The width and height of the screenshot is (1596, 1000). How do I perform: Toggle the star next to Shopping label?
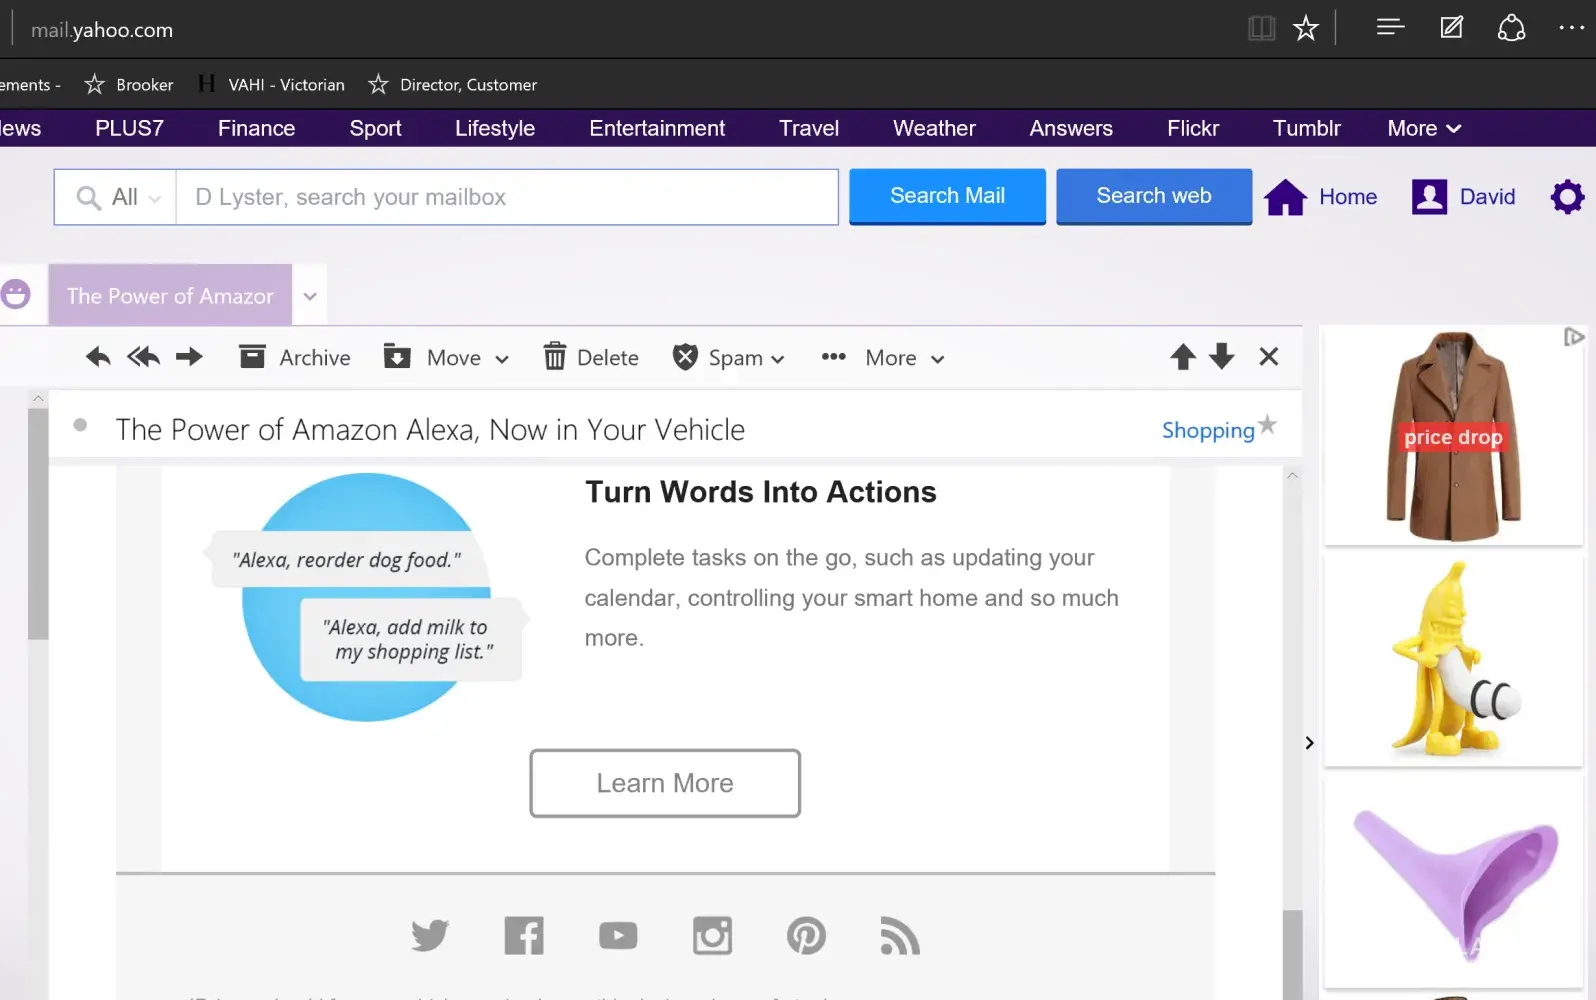[1267, 425]
